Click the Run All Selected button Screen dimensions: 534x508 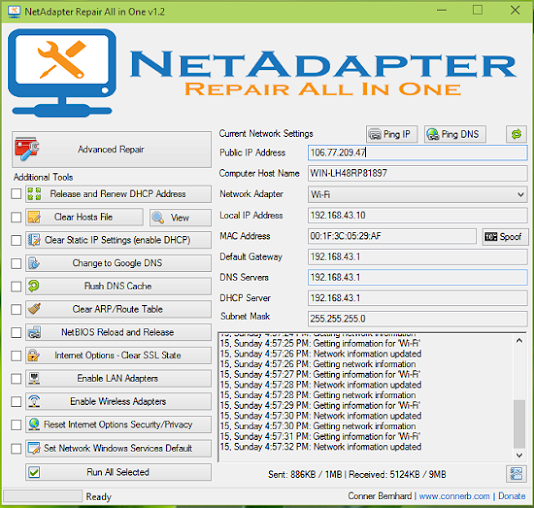(x=118, y=472)
